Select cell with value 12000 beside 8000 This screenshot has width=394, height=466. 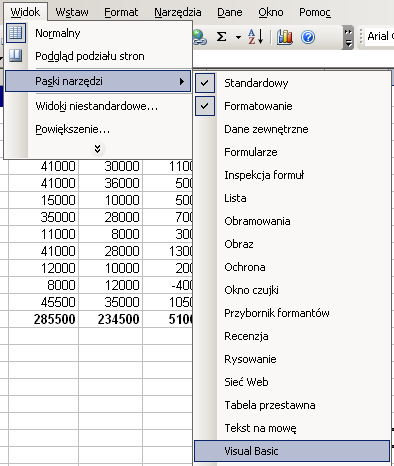coord(111,285)
